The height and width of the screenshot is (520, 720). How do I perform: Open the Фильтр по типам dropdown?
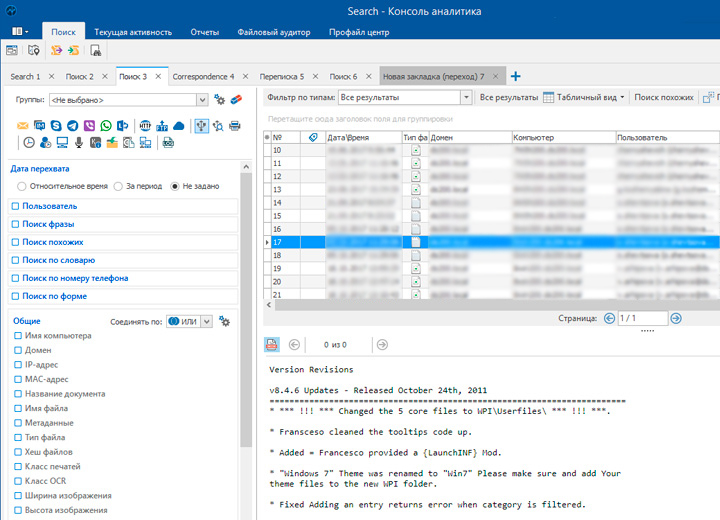coord(466,97)
